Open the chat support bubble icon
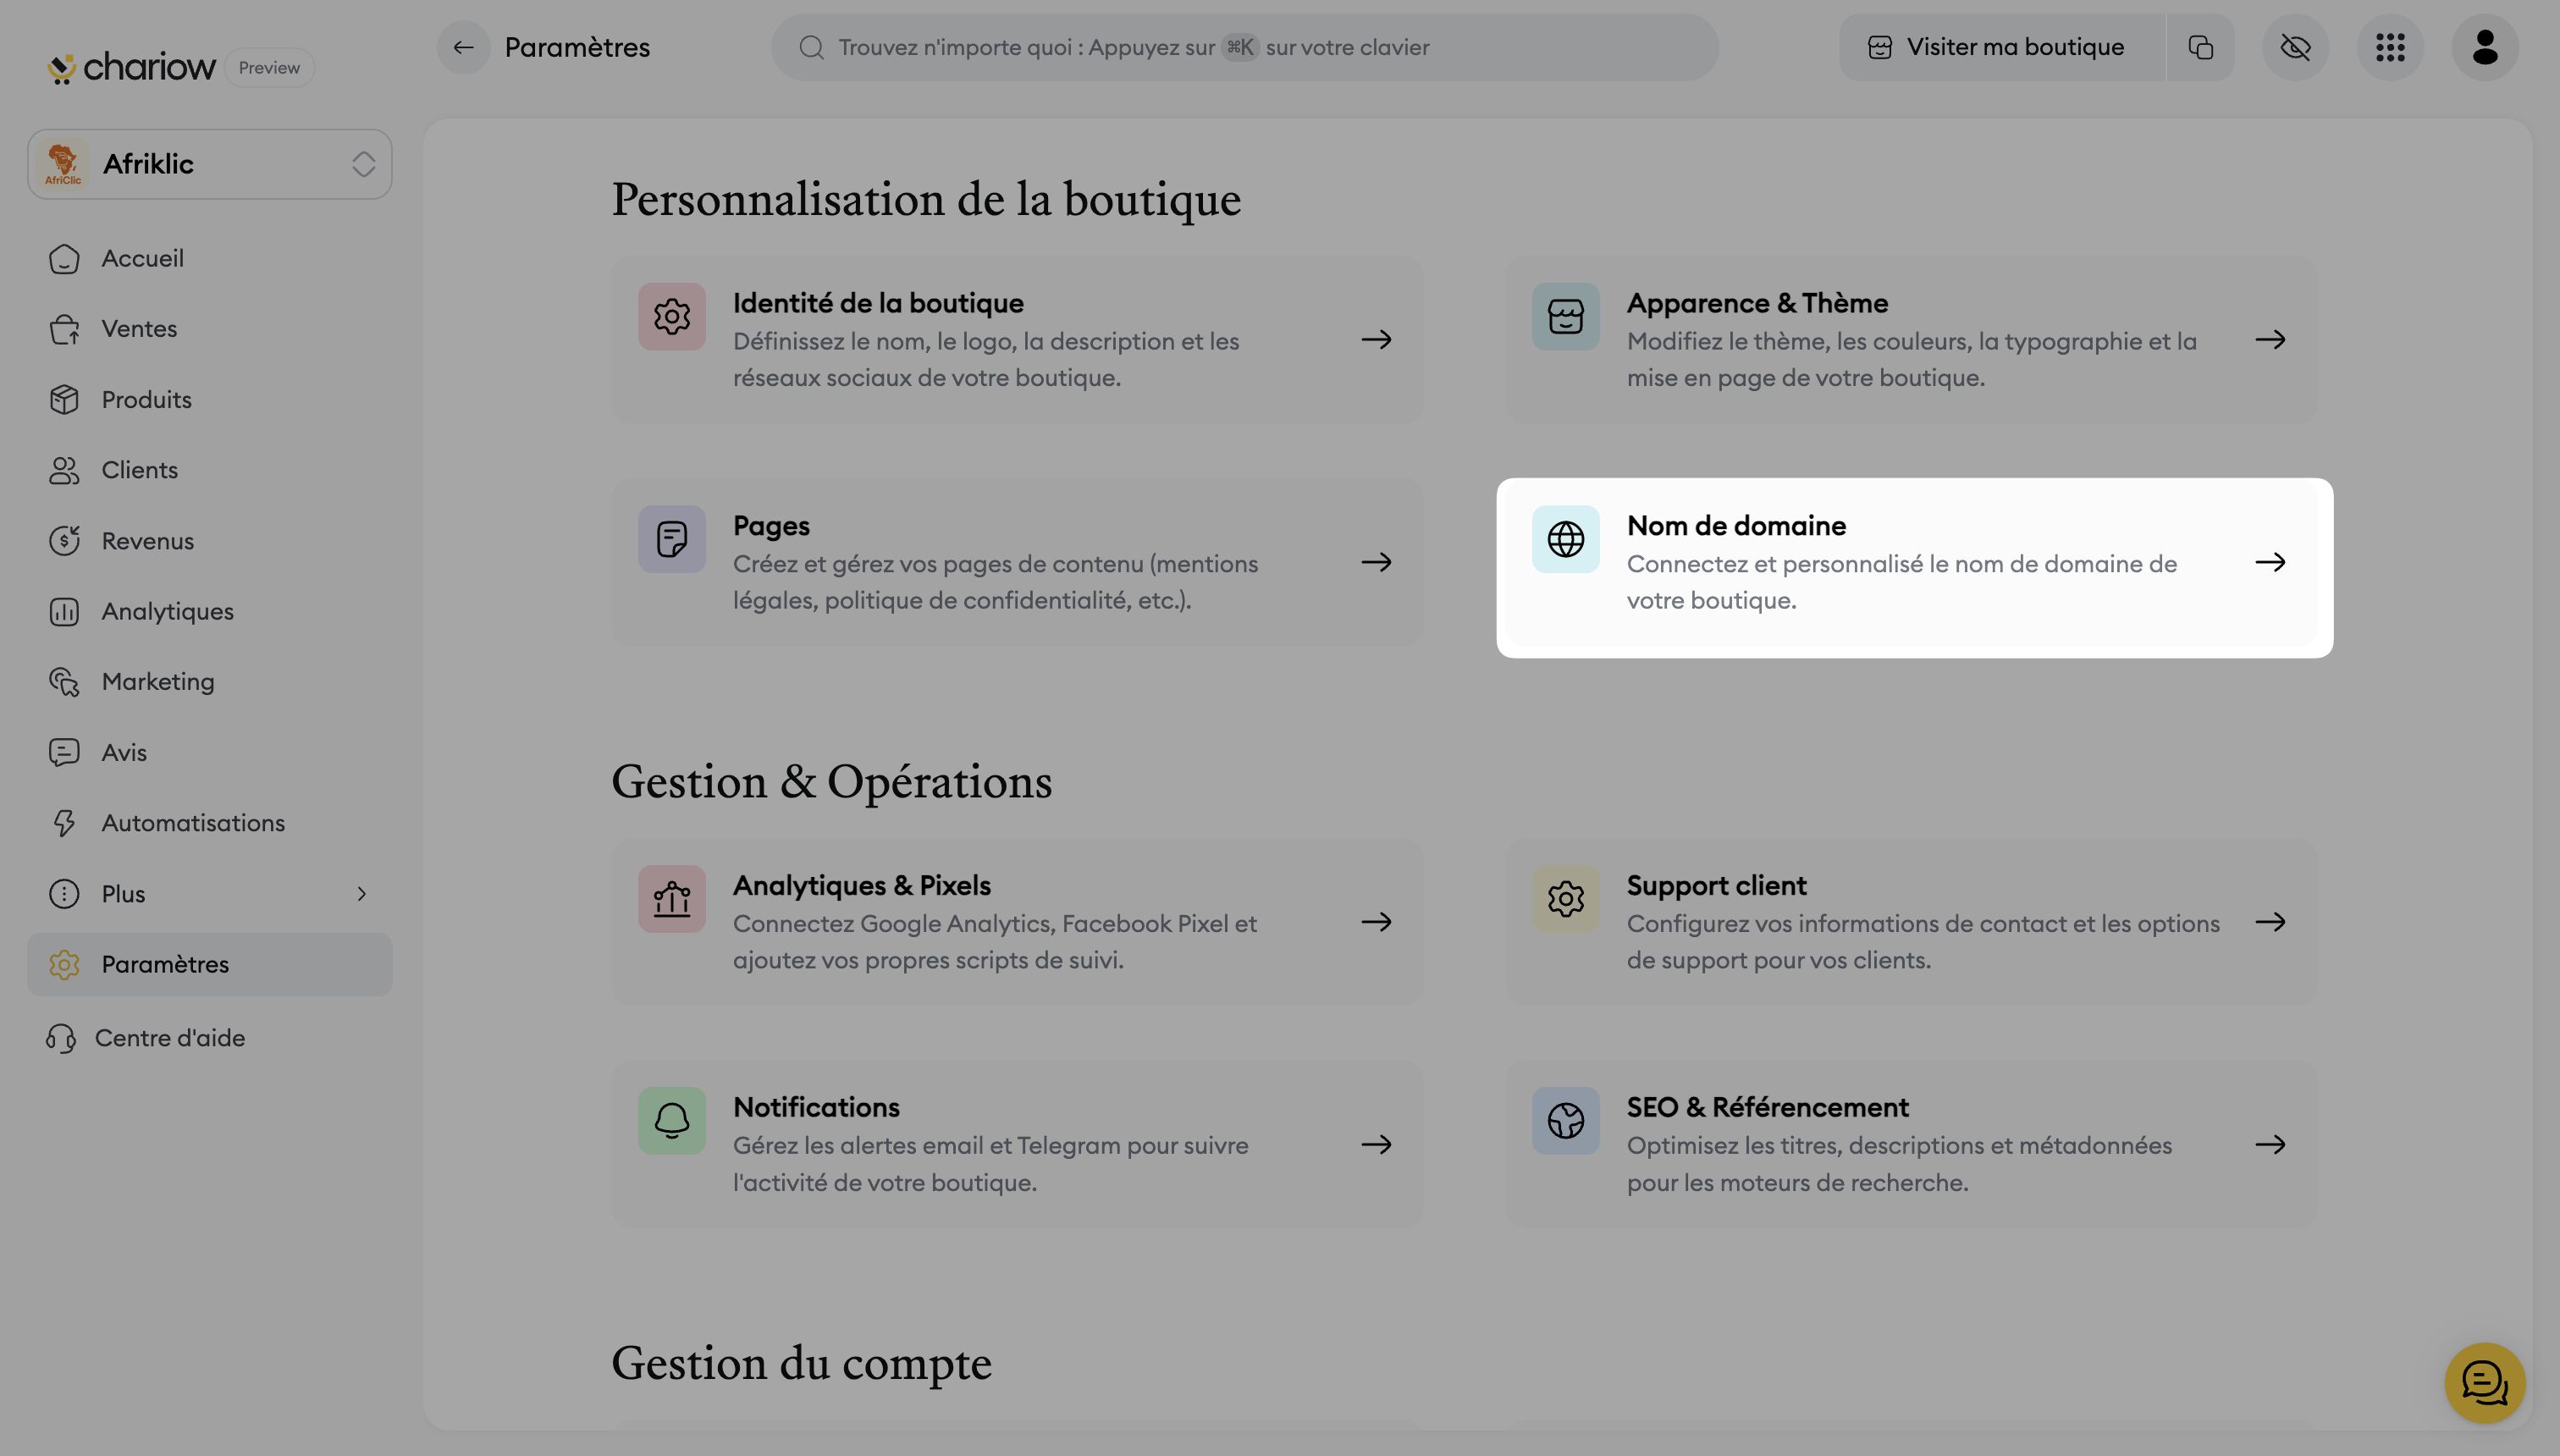The image size is (2560, 1456). (x=2484, y=1383)
